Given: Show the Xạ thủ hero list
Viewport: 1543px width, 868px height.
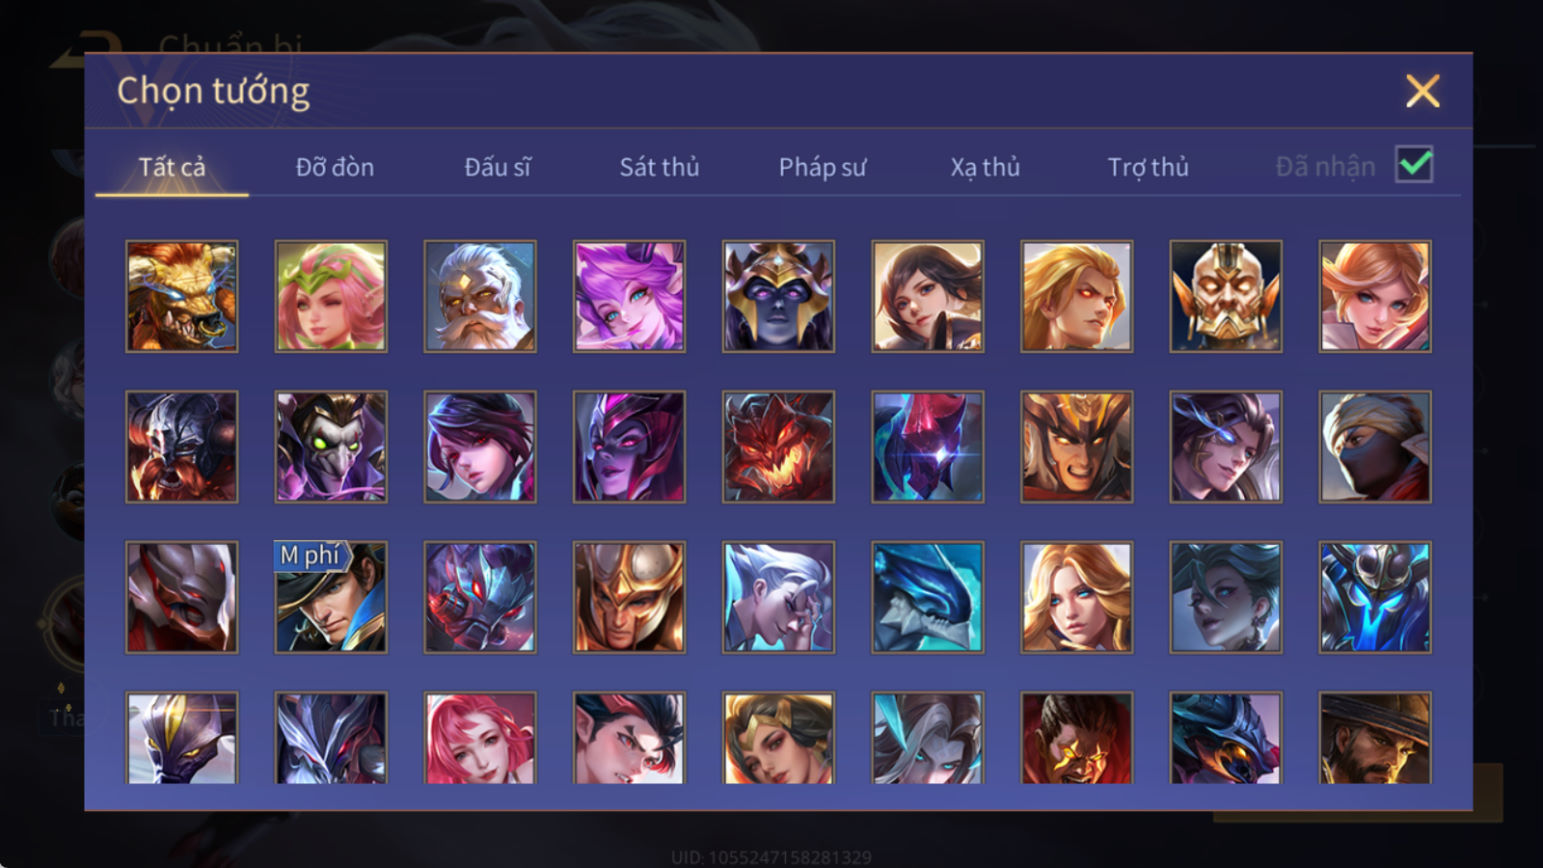Looking at the screenshot, I should 985,167.
